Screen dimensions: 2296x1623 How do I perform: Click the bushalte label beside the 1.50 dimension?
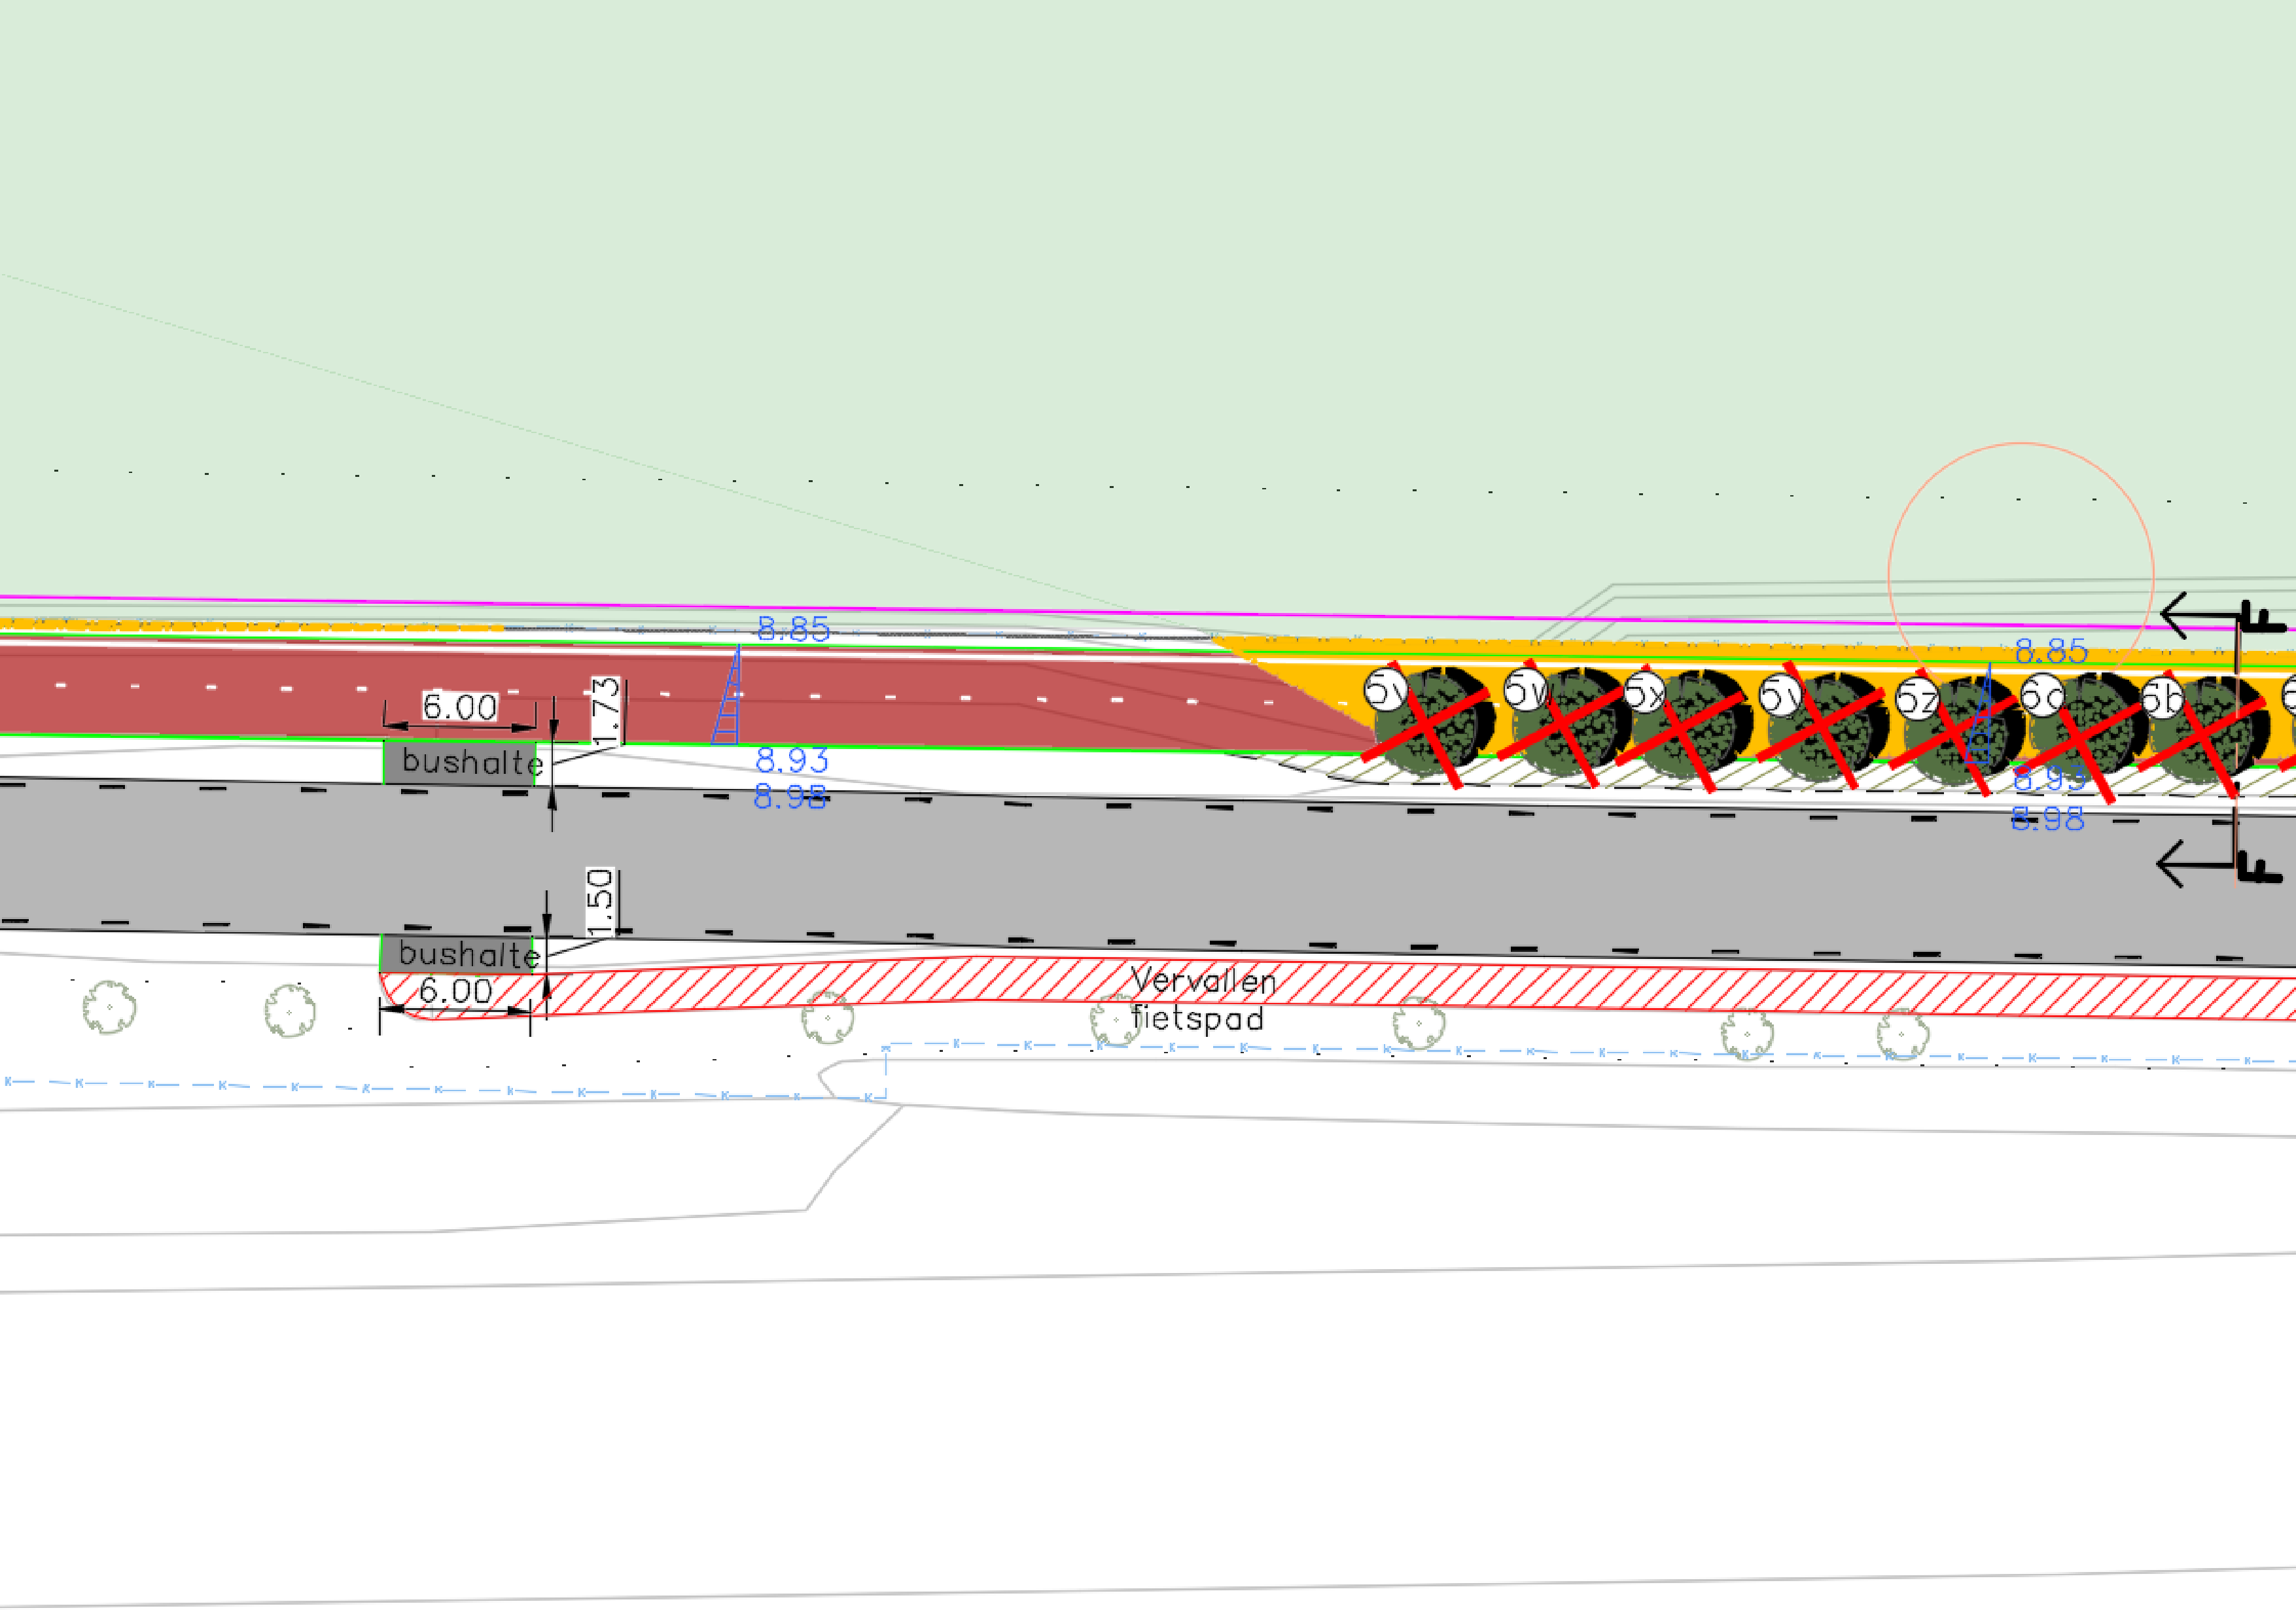(x=469, y=955)
